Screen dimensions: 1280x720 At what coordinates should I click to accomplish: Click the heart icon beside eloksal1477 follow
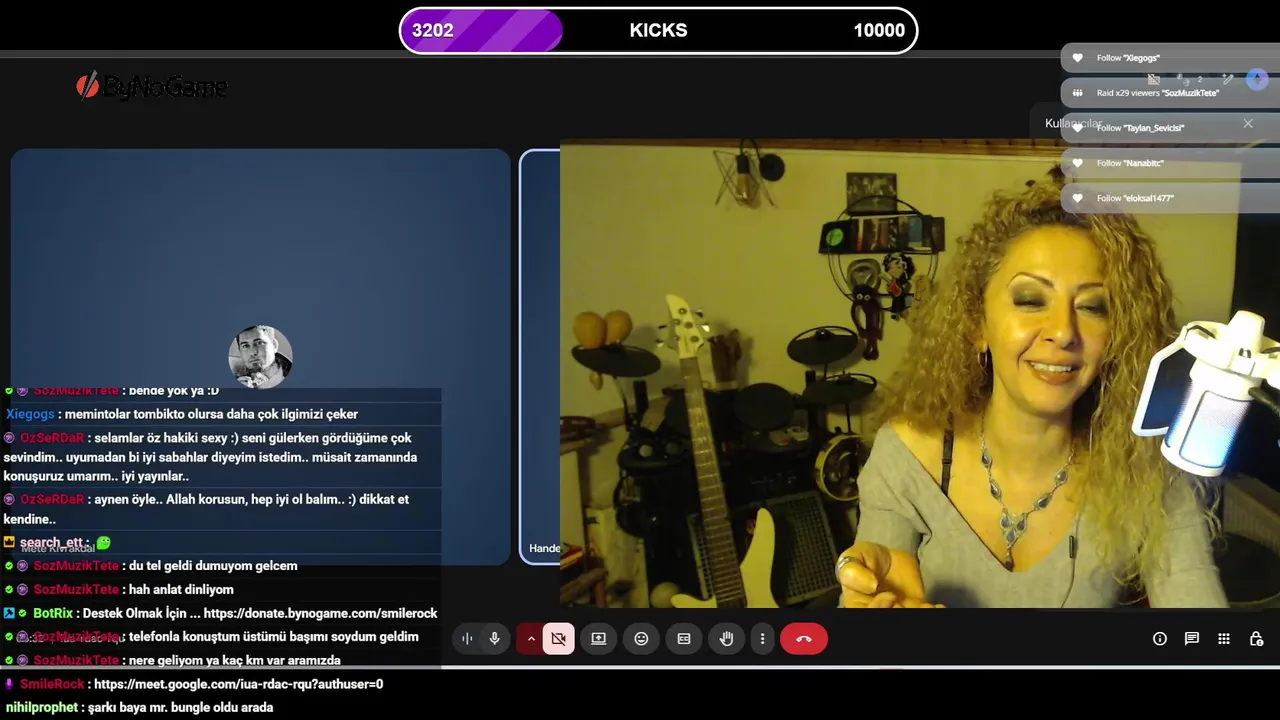tap(1077, 198)
